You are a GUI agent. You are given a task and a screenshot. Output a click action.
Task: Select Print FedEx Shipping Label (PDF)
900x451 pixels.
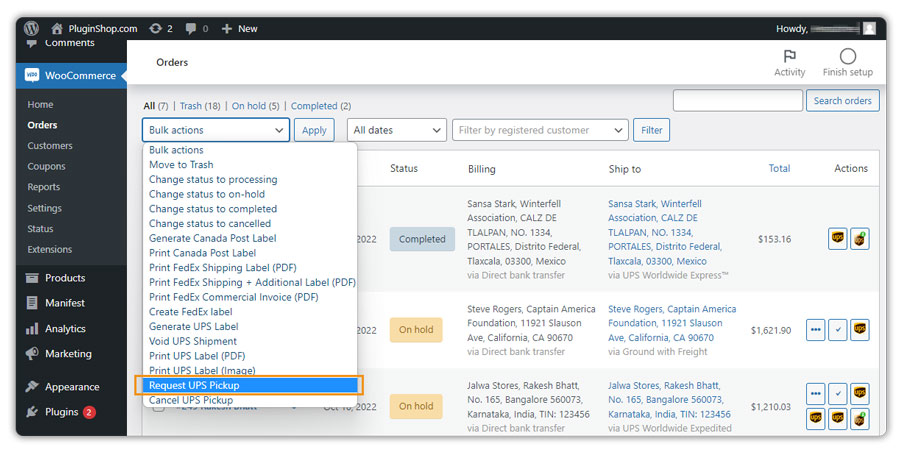(250, 268)
